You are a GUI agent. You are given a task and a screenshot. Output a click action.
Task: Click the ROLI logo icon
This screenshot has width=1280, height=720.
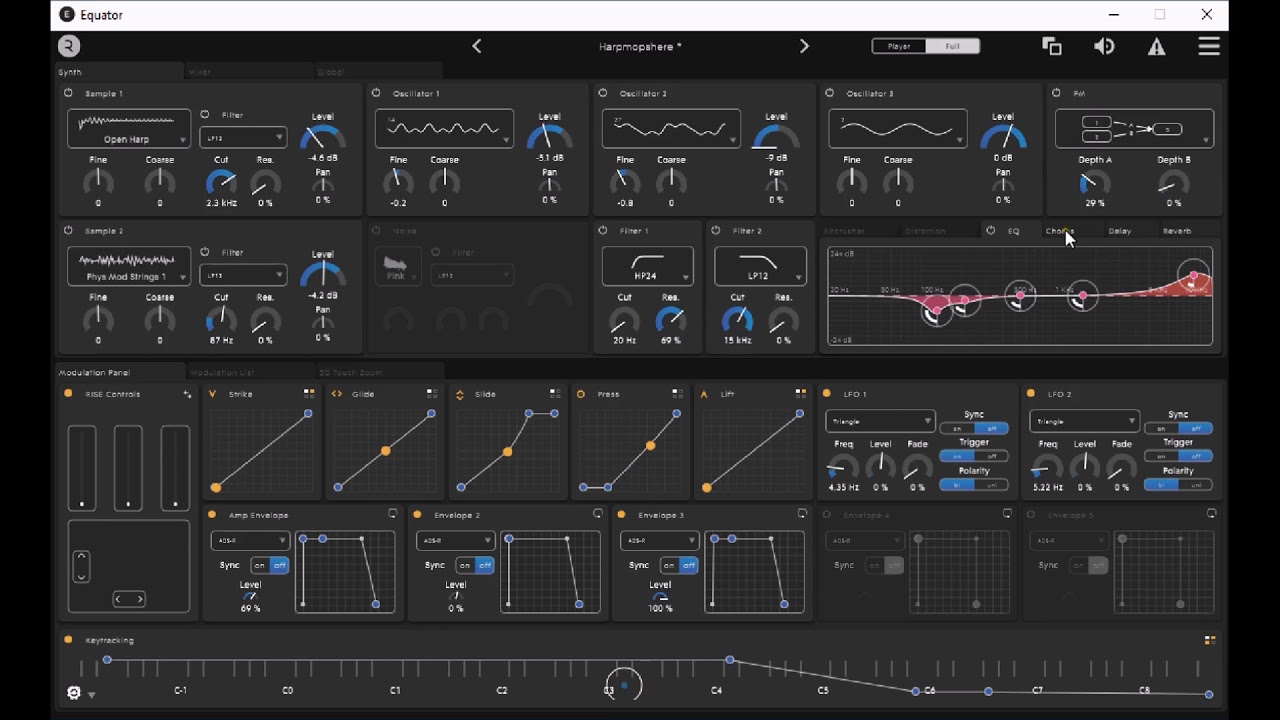click(68, 46)
